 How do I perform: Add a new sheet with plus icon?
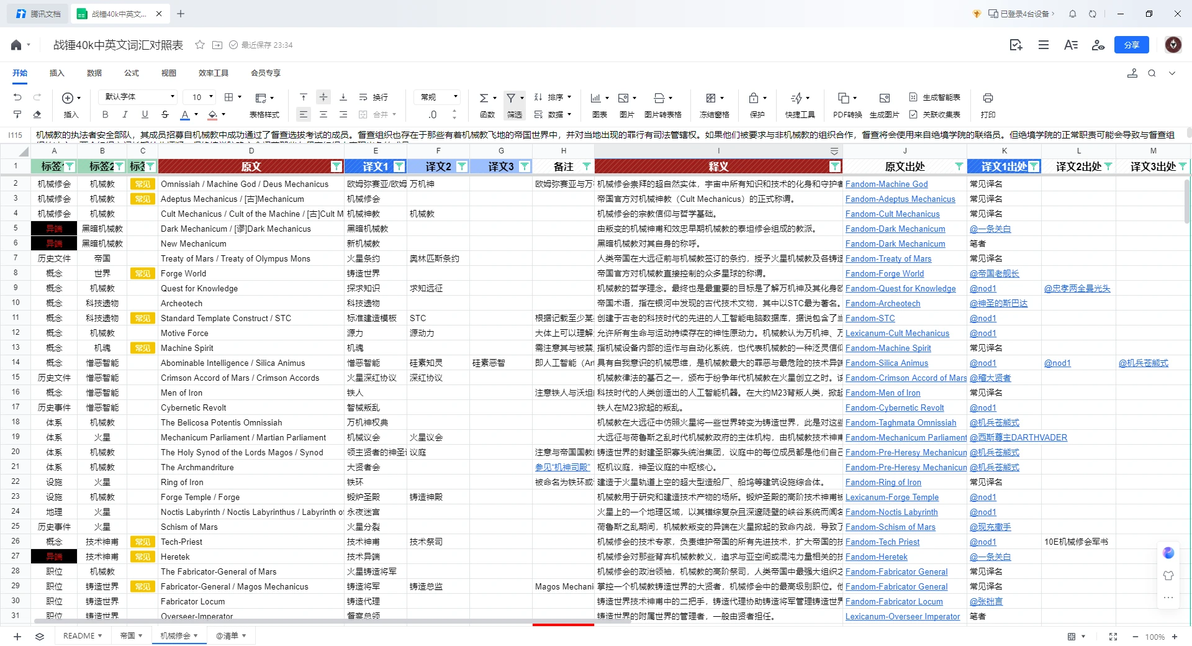(x=17, y=636)
